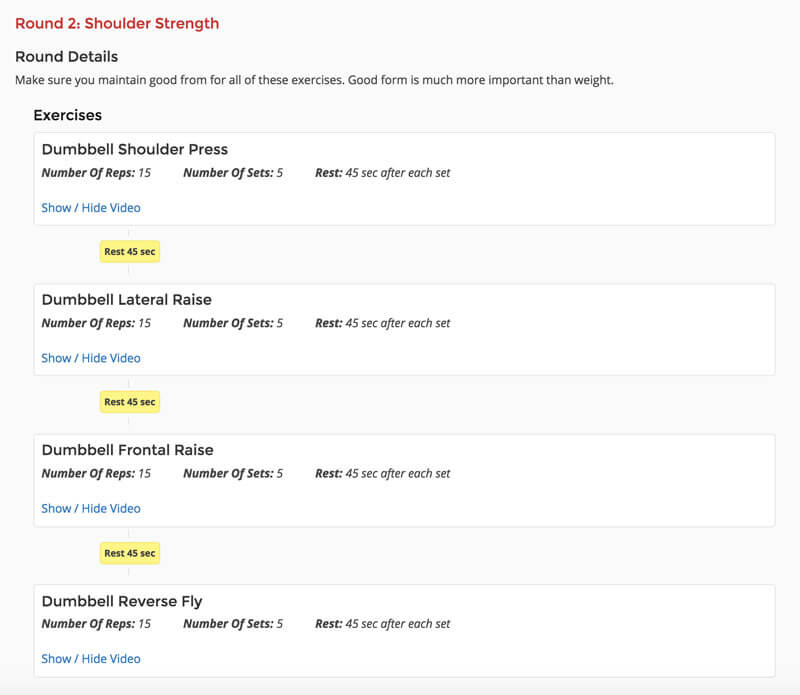Click the Round Details heading
The image size is (800, 695).
[x=66, y=57]
